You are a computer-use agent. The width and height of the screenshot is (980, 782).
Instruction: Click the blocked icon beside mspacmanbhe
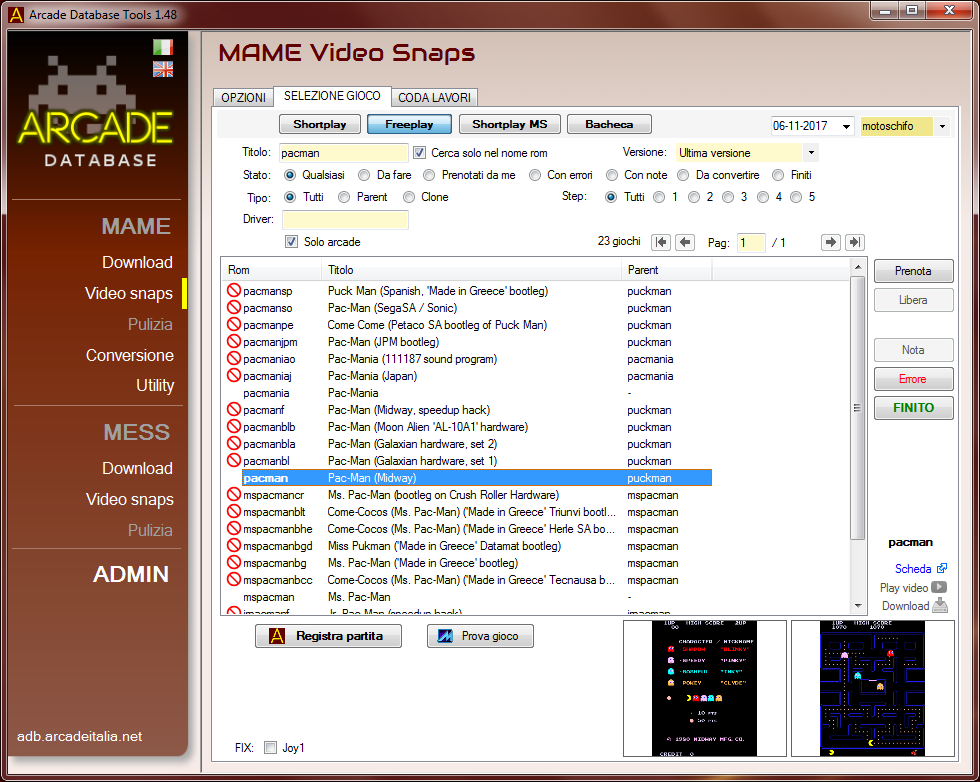(234, 528)
